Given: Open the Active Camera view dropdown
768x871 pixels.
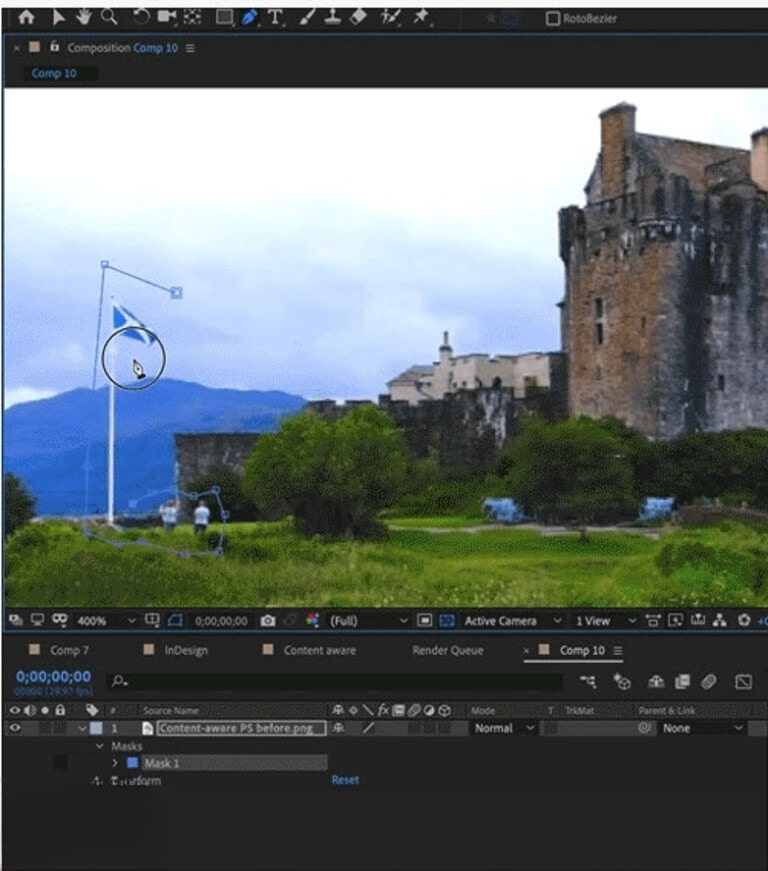Looking at the screenshot, I should click(x=513, y=620).
